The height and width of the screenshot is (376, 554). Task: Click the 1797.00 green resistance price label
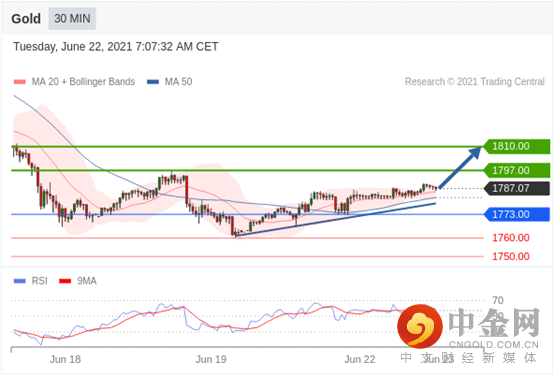click(x=516, y=170)
